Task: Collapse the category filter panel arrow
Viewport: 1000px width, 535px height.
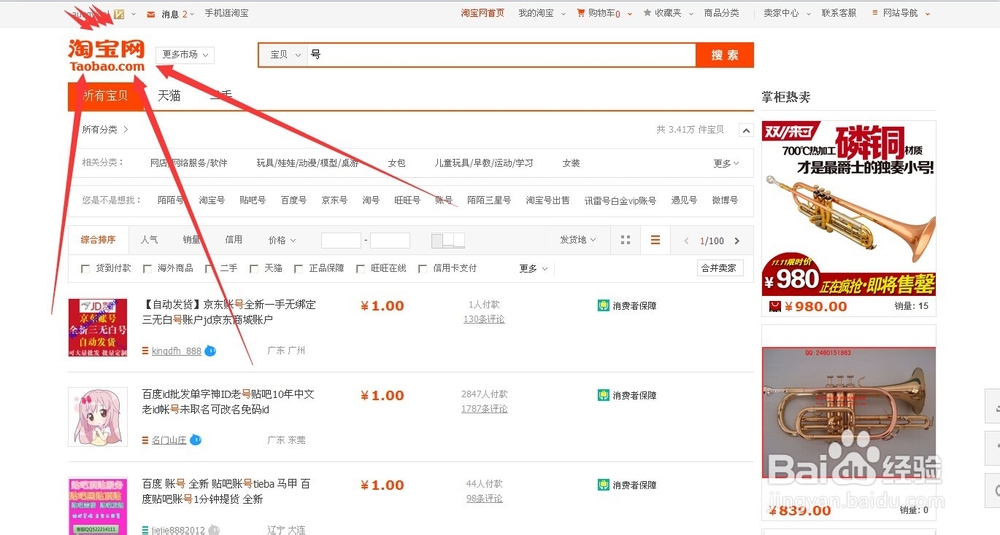Action: pos(745,130)
